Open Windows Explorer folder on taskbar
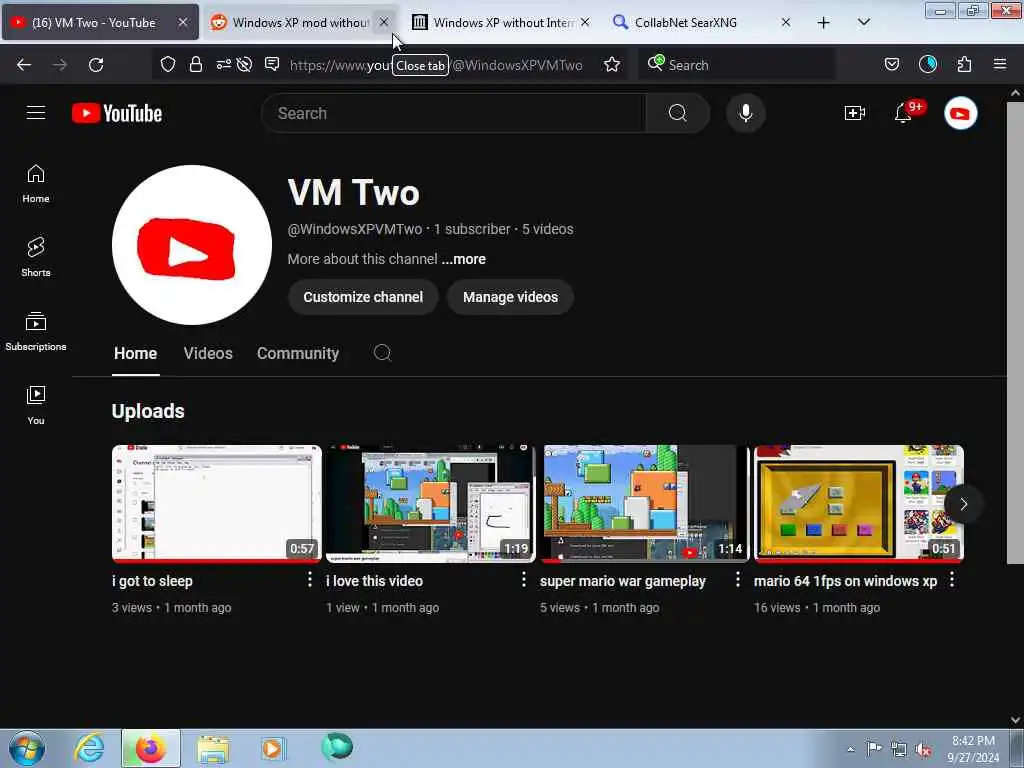 tap(213, 749)
